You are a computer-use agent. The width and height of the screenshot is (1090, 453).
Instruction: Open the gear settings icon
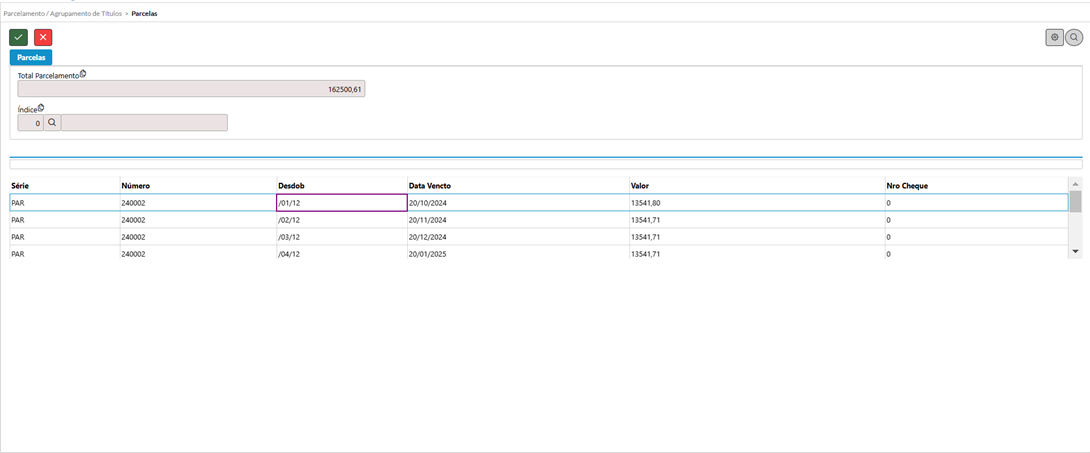tap(1055, 38)
